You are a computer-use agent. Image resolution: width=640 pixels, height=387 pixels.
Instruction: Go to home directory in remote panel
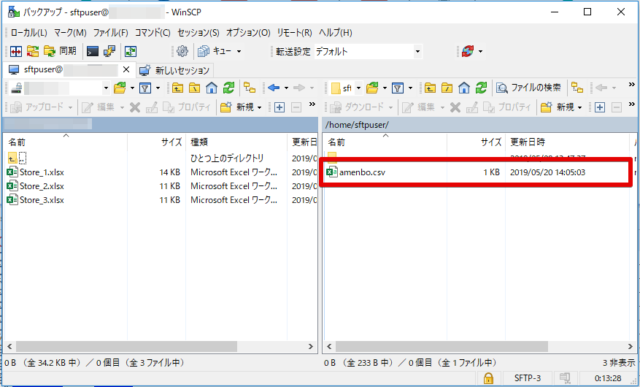pos(464,88)
